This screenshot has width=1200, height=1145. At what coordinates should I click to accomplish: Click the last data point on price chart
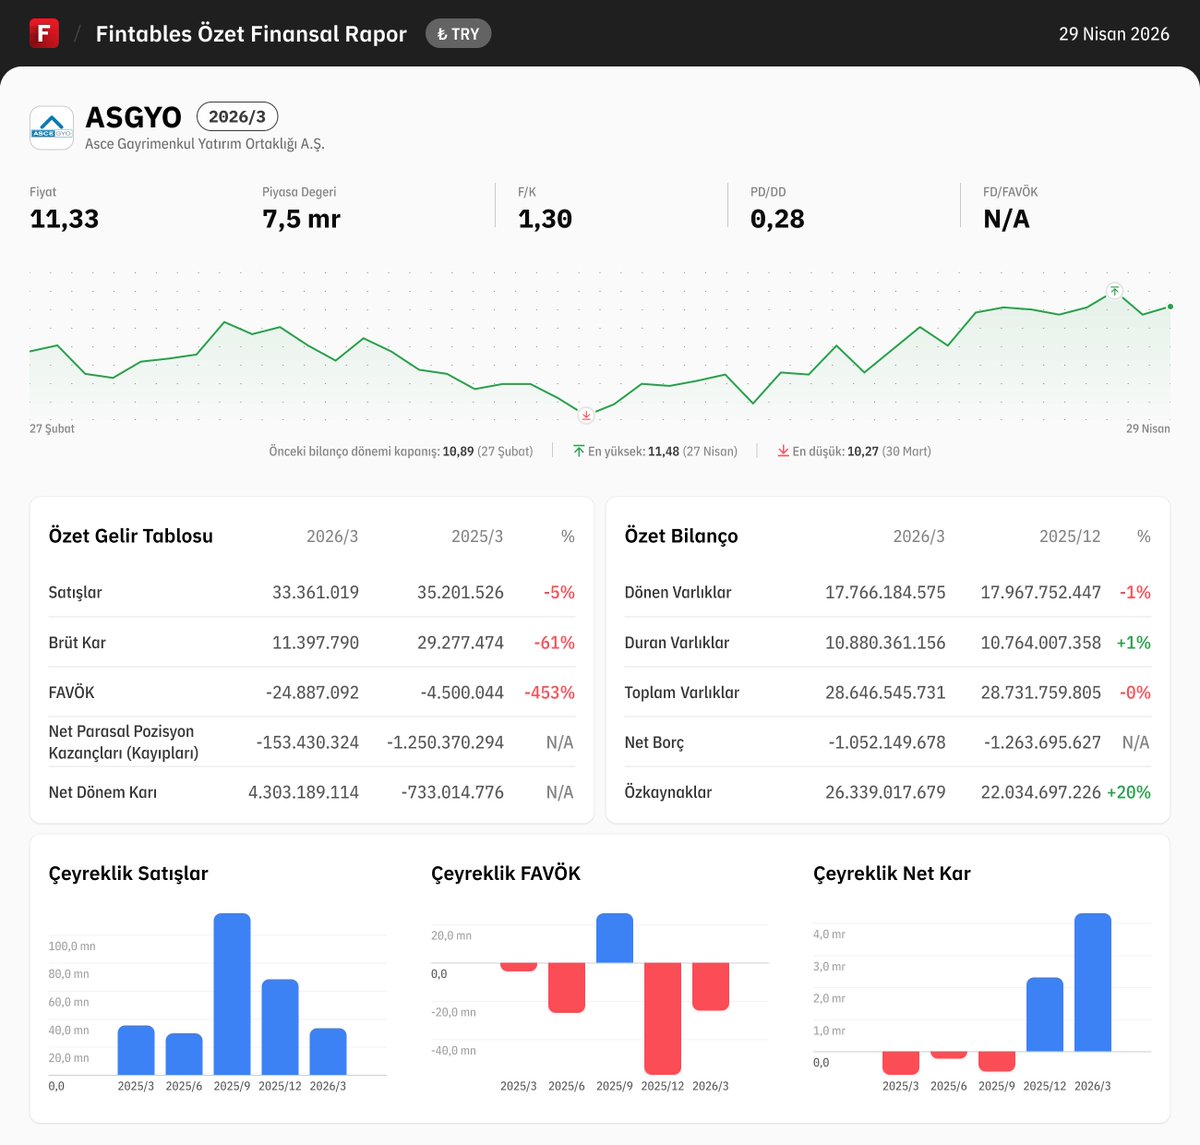[x=1170, y=307]
